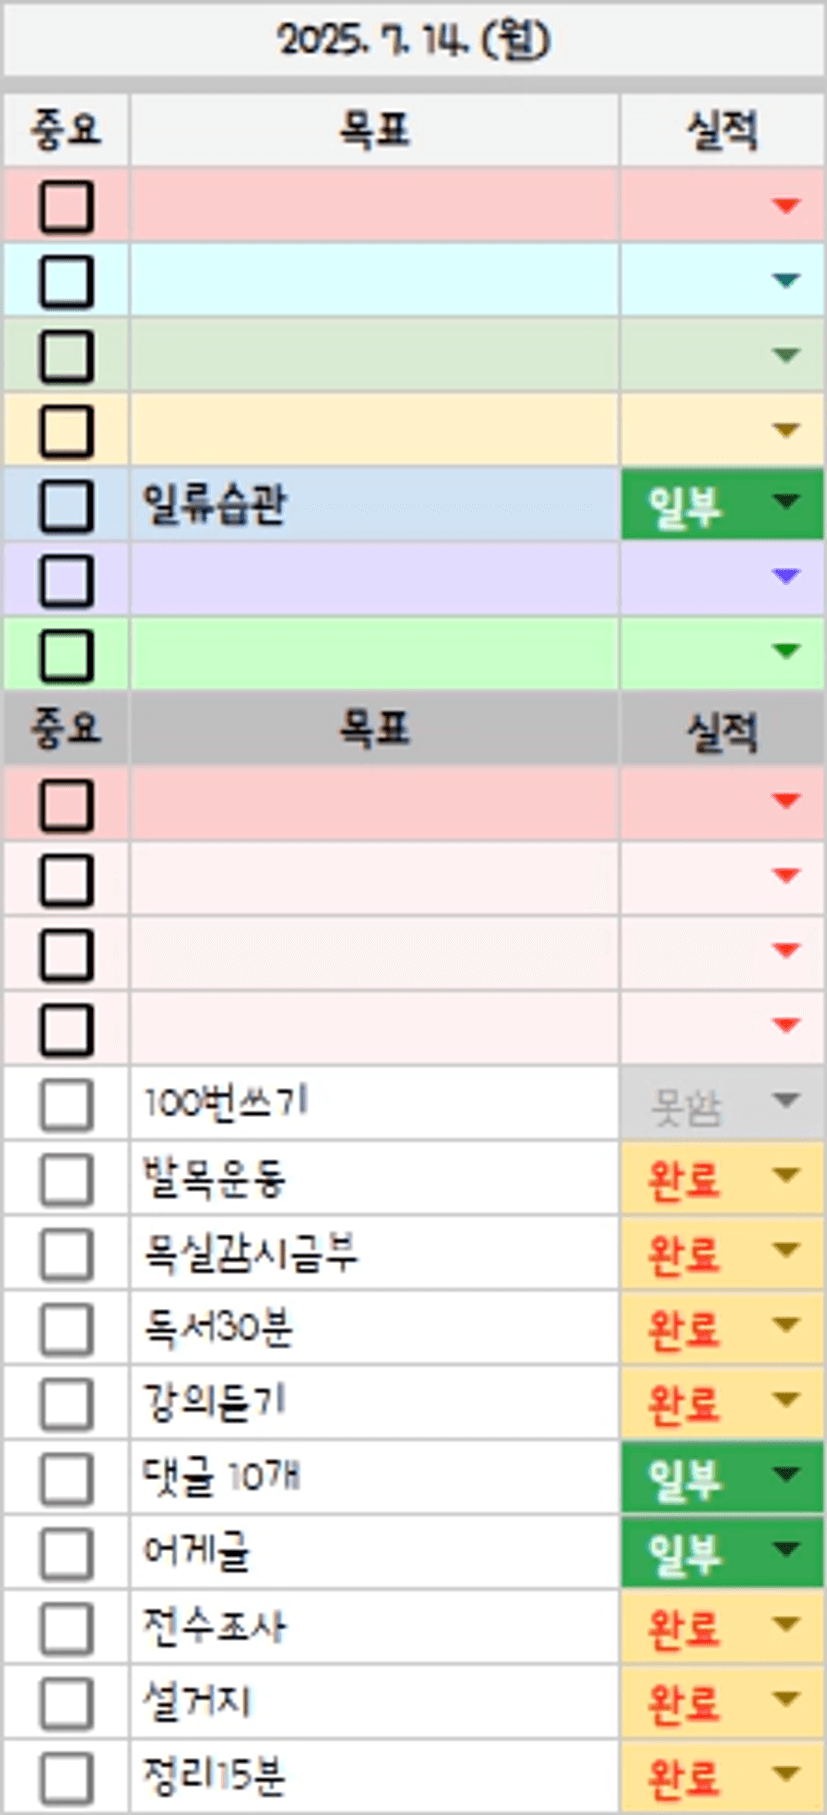
Task: Open the purple row's status dropdown arrow
Action: 787,576
